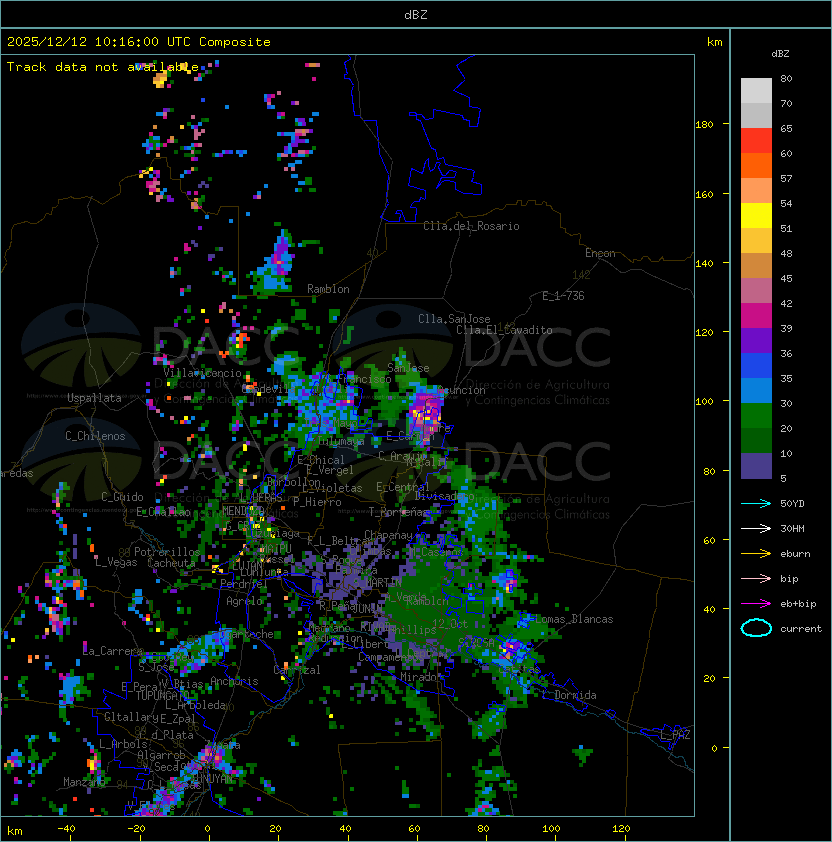
Task: Click the Encon place label
Action: [x=600, y=253]
